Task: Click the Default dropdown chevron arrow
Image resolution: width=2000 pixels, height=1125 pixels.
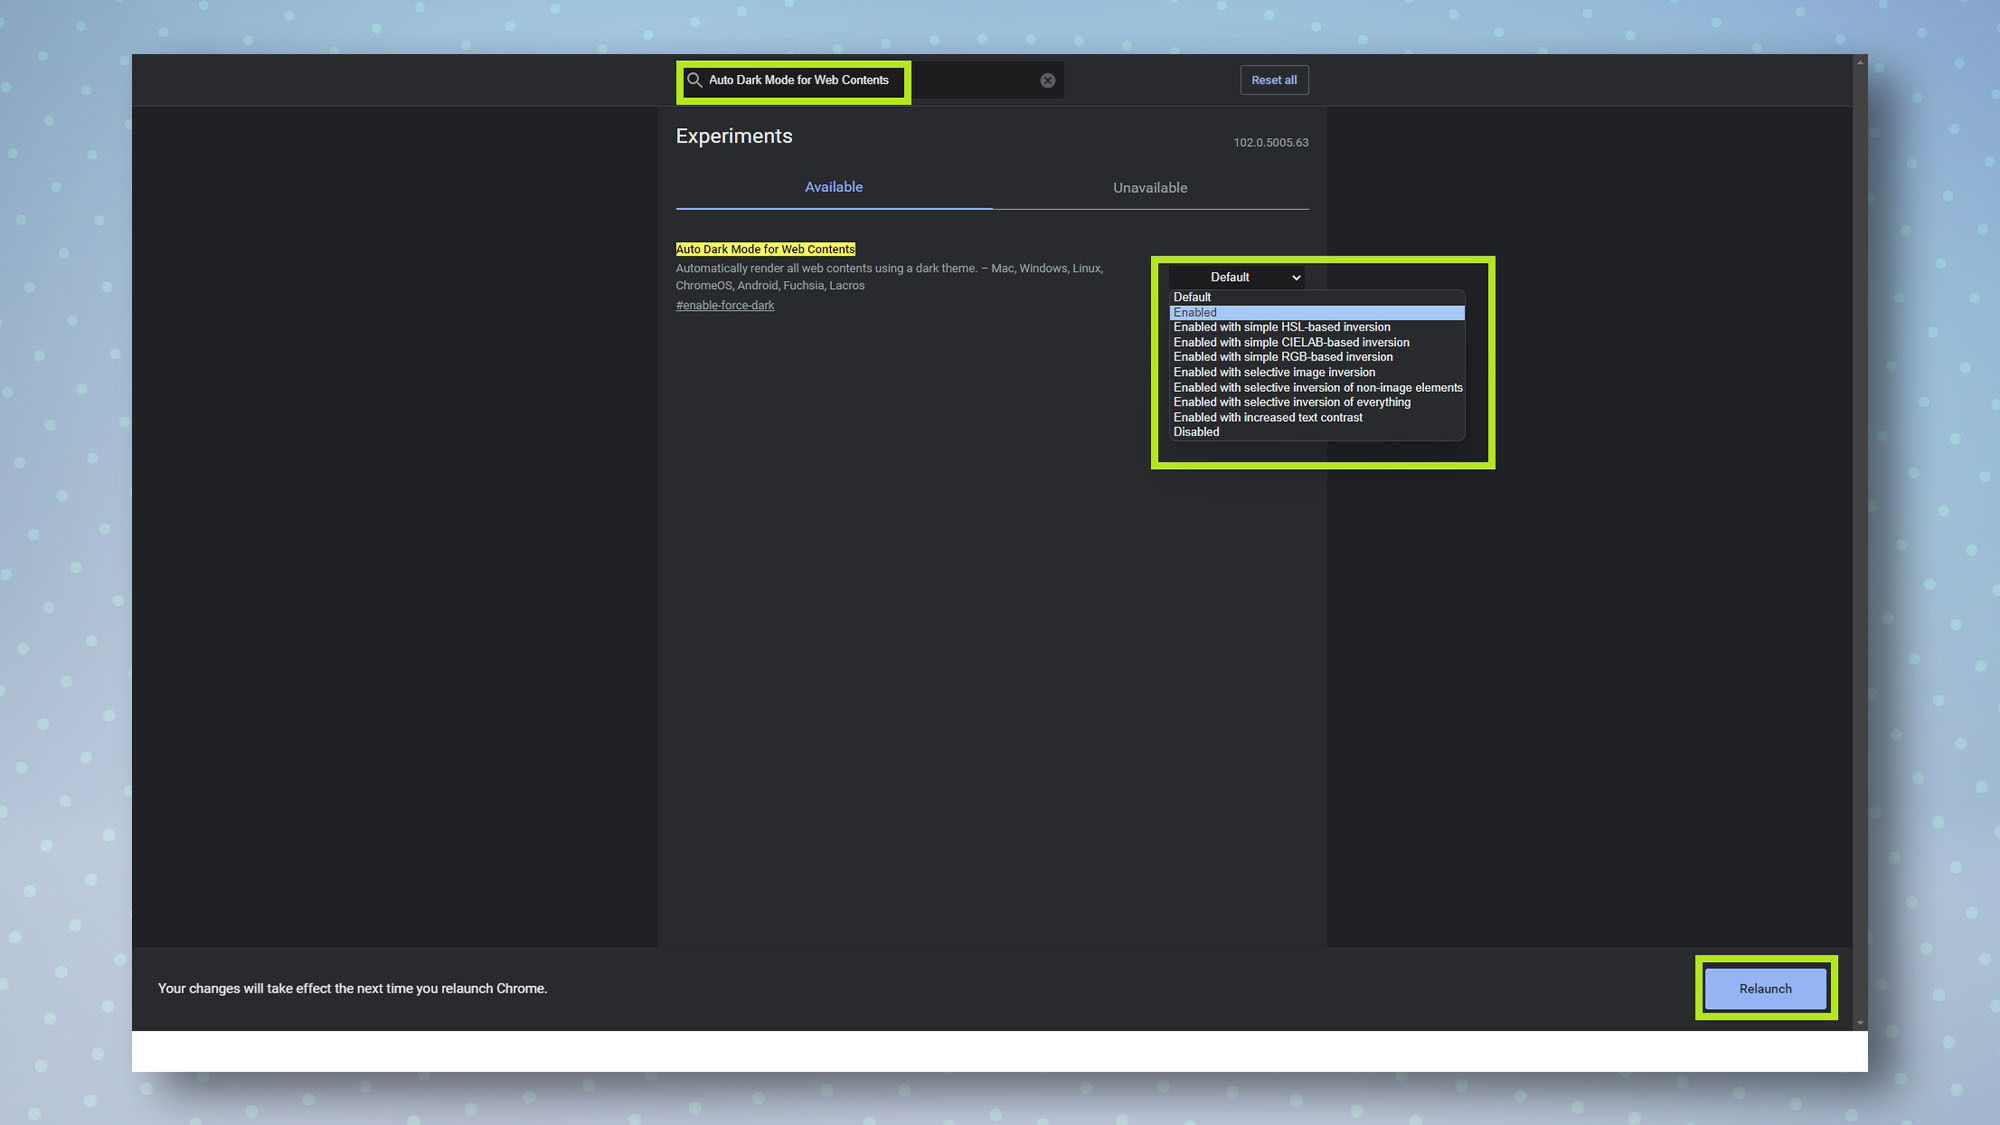Action: pyautogui.click(x=1296, y=278)
